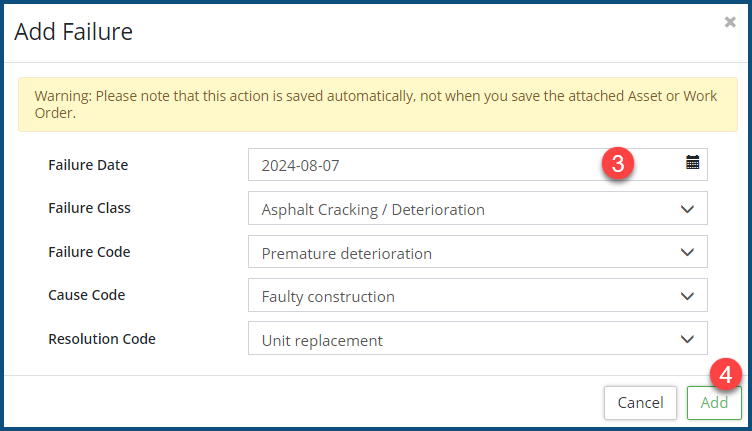Click the chevron arrow beside Unit replacement
752x431 pixels.
687,340
